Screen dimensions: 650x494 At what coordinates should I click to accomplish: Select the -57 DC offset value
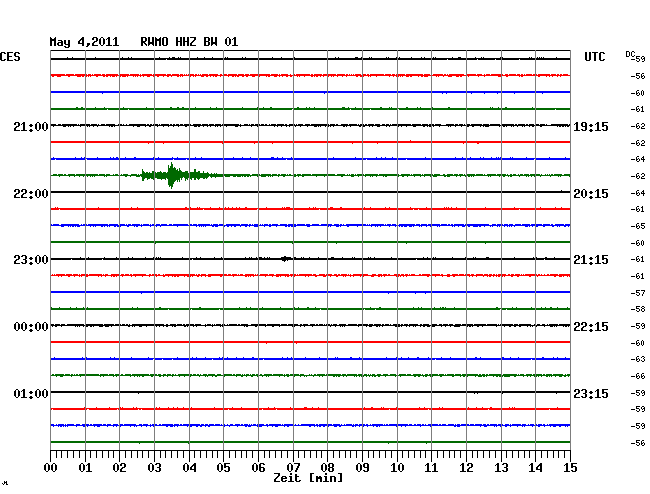tap(638, 293)
